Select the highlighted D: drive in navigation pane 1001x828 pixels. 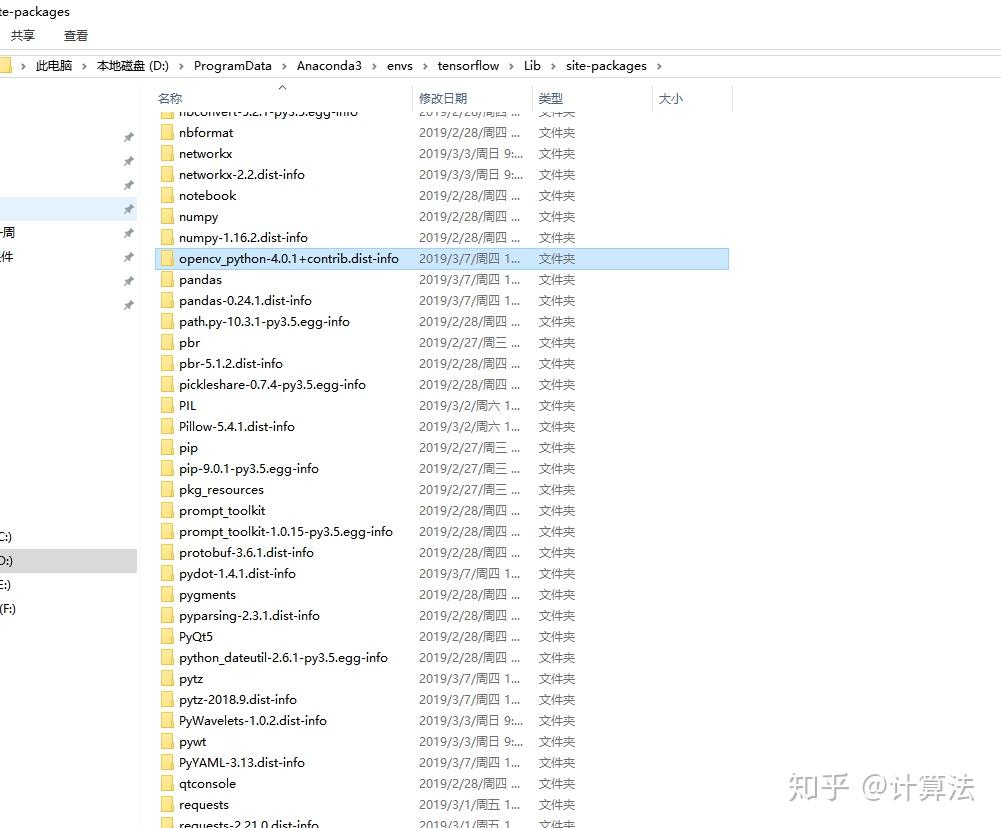tap(68, 561)
